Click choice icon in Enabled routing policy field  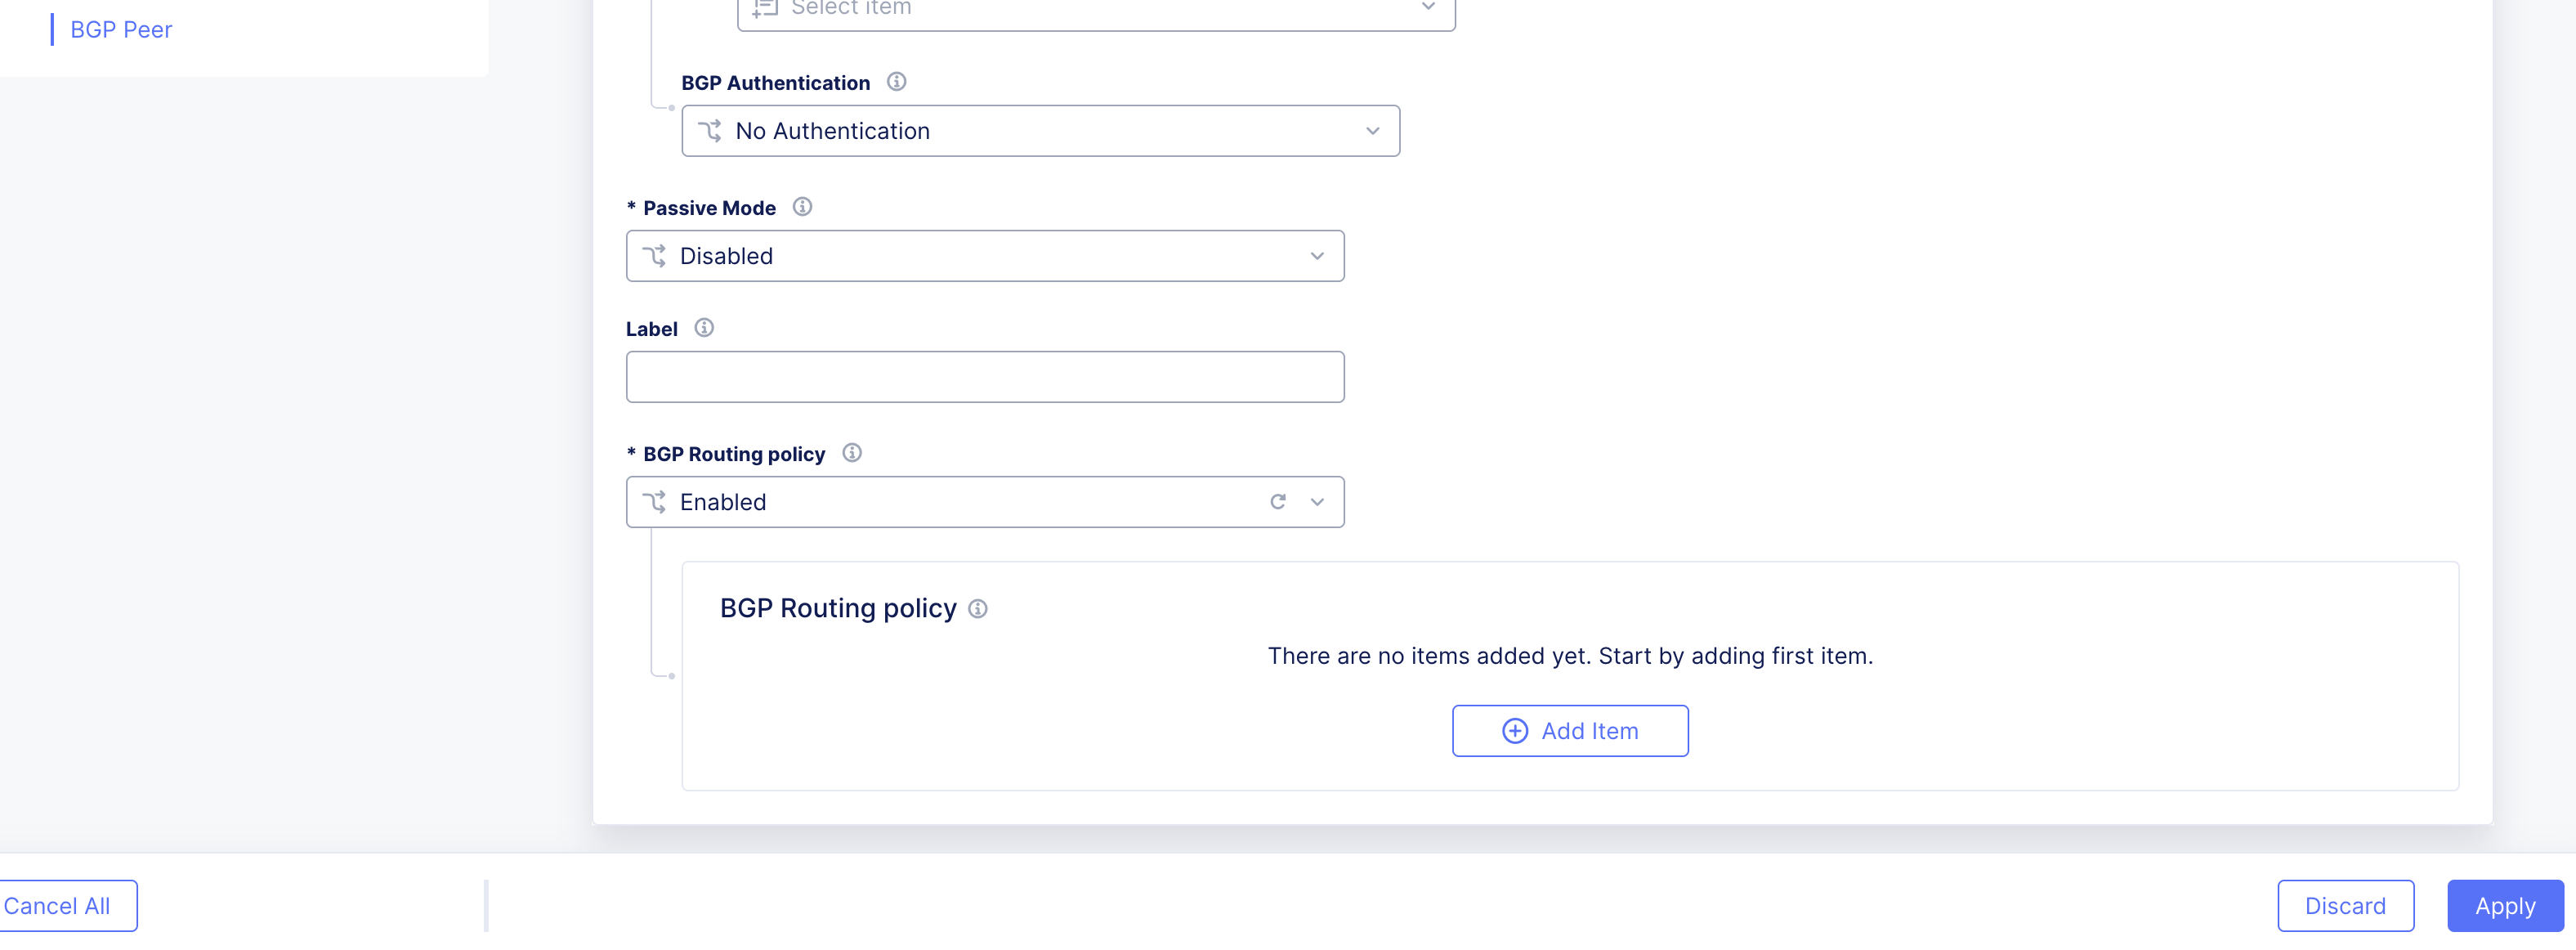[x=654, y=502]
